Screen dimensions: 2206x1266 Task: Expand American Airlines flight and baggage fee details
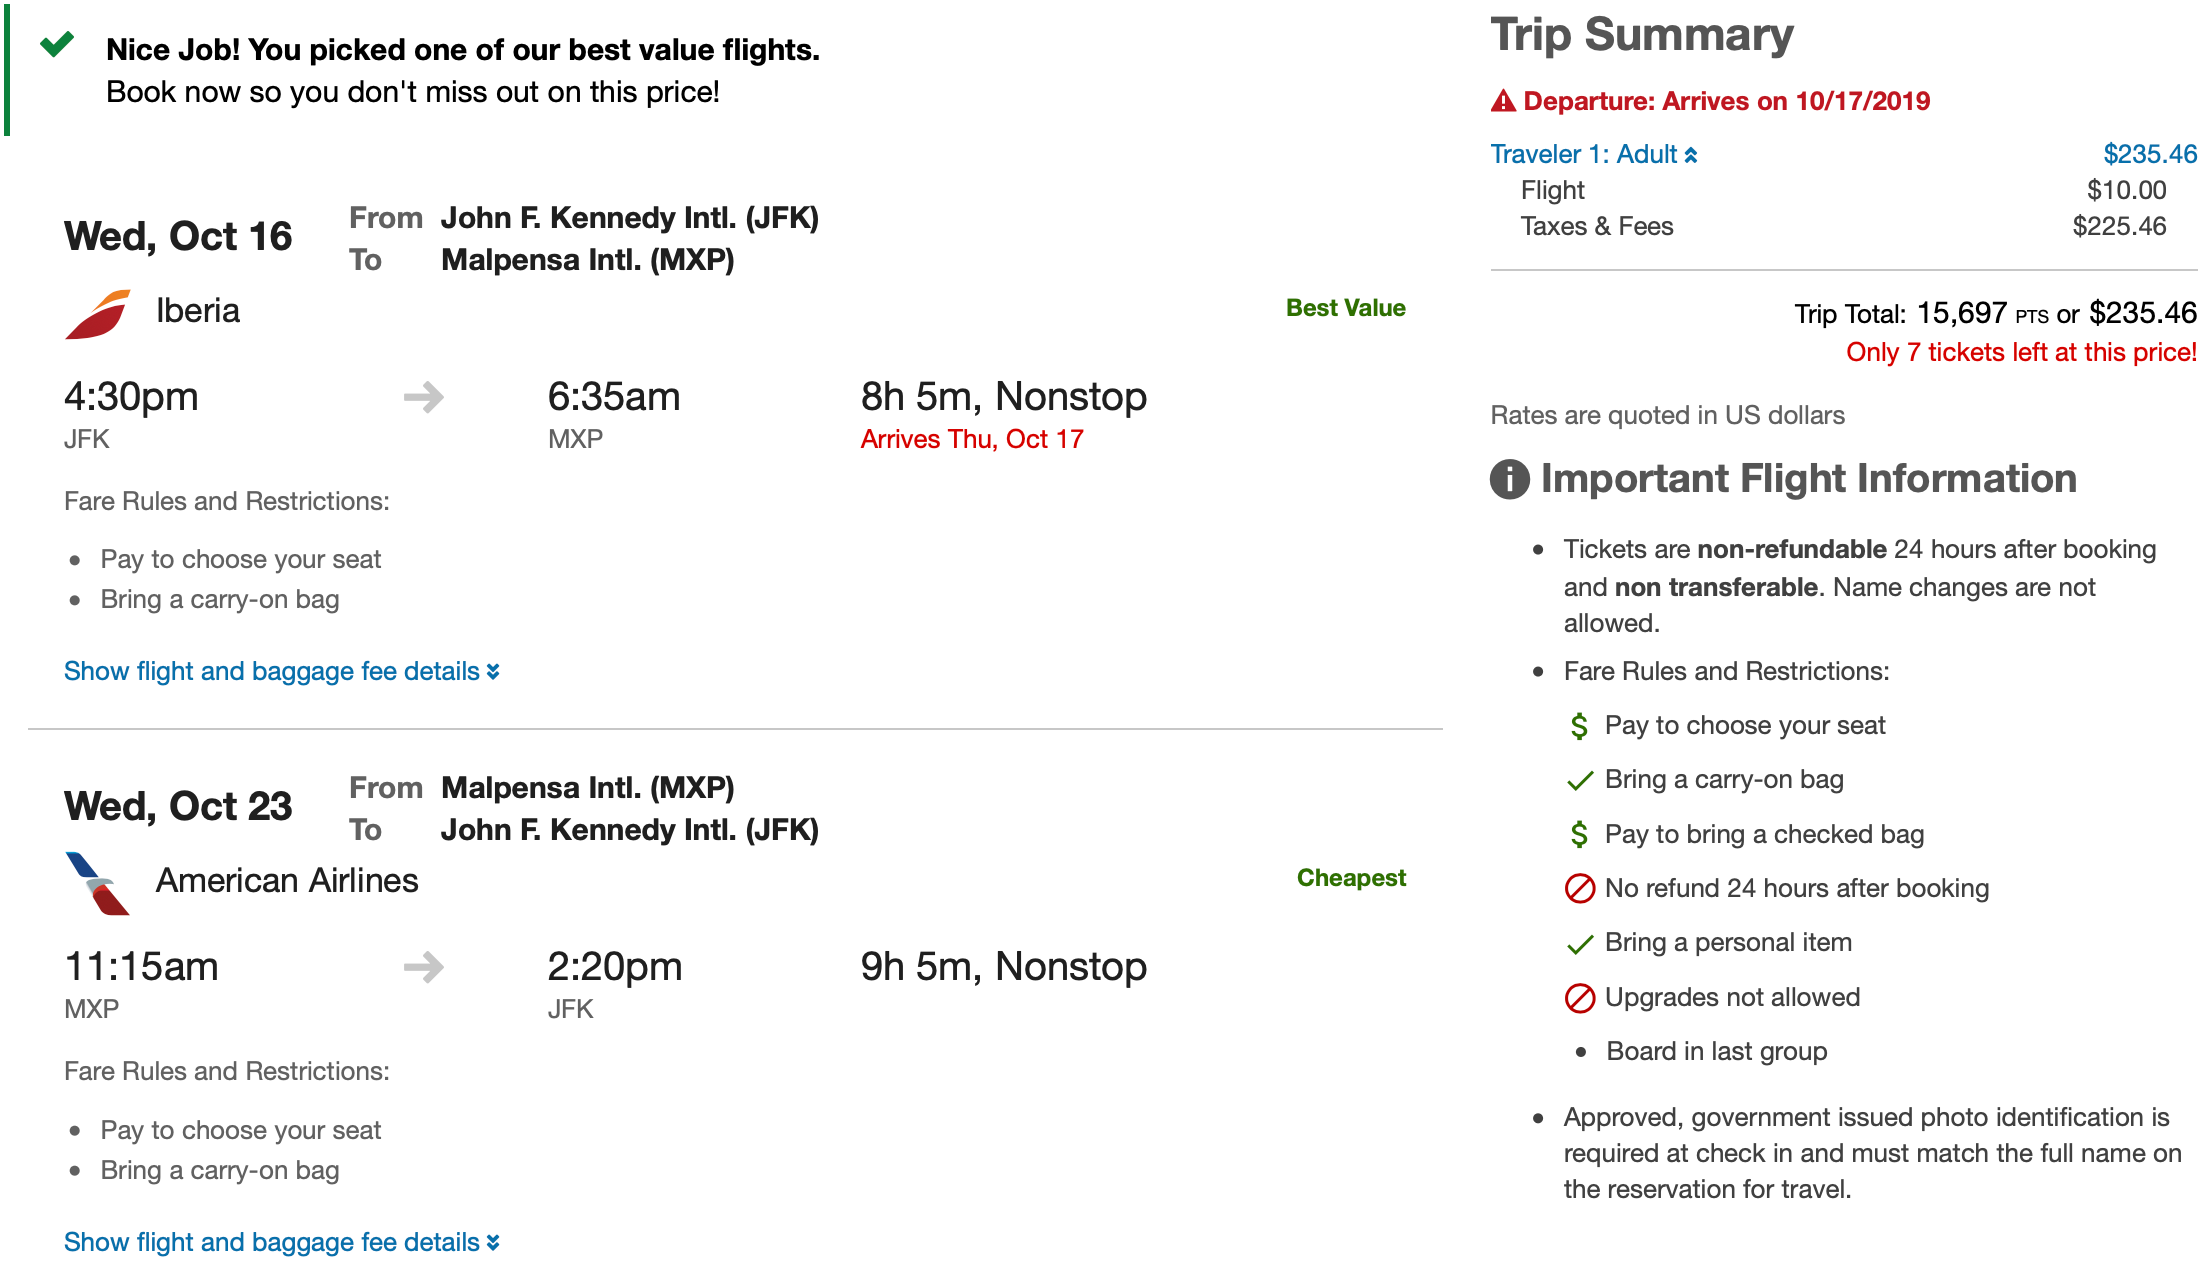[281, 1242]
